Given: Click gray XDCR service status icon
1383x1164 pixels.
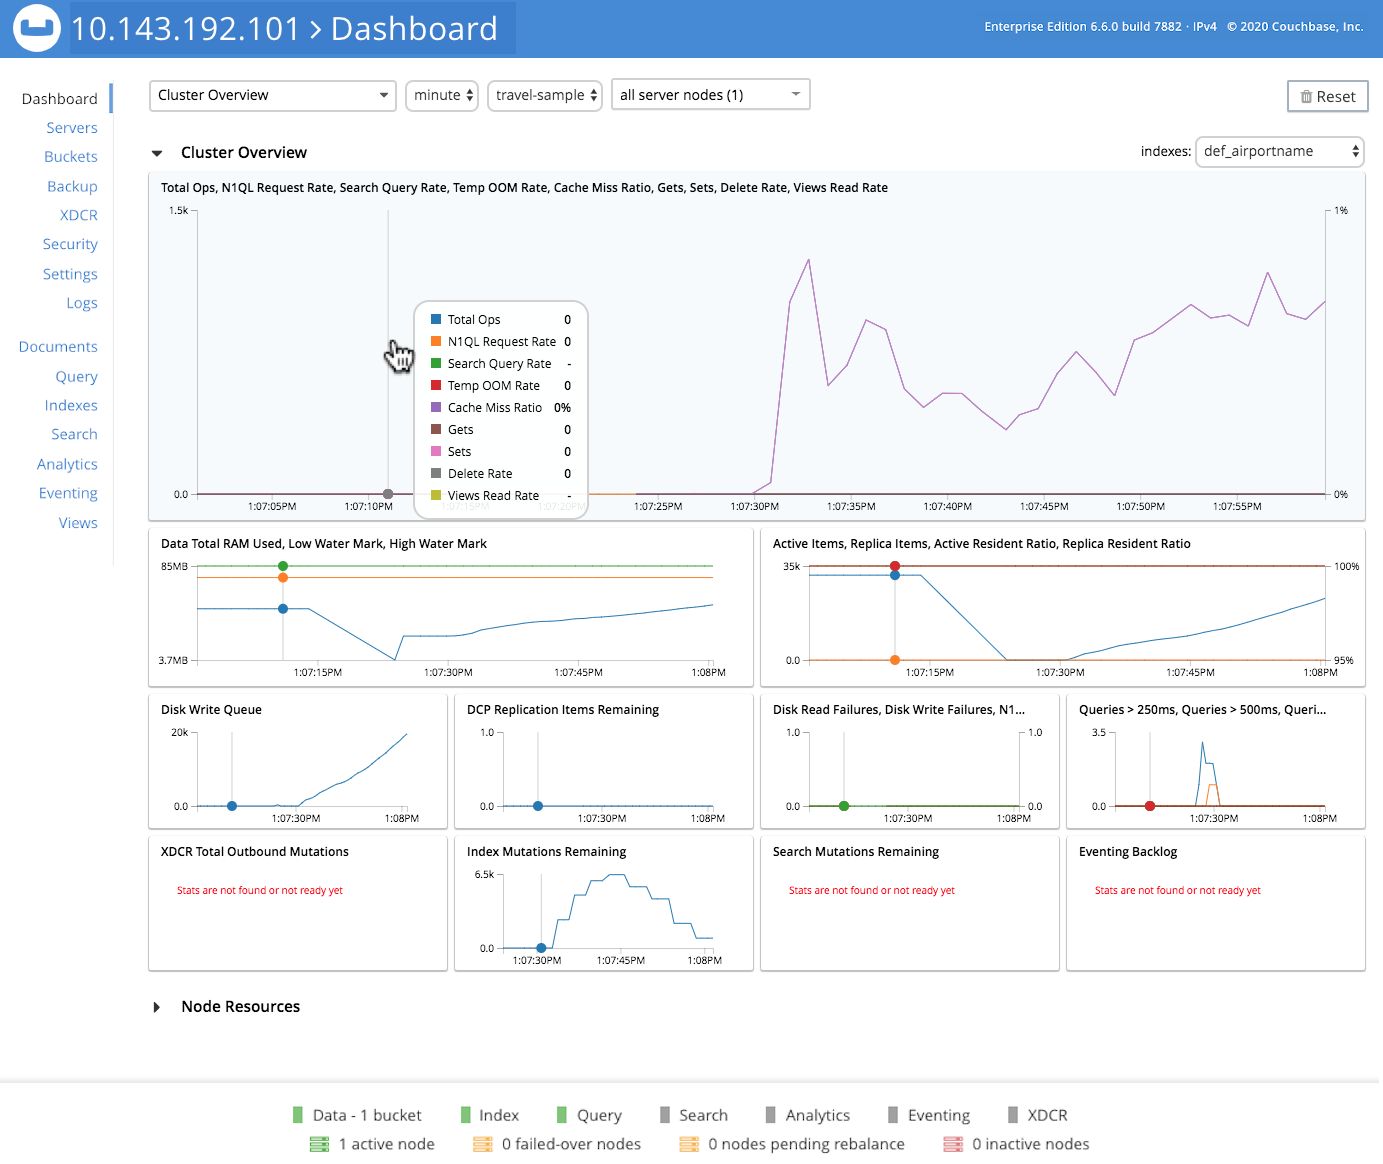Looking at the screenshot, I should 1013,1115.
